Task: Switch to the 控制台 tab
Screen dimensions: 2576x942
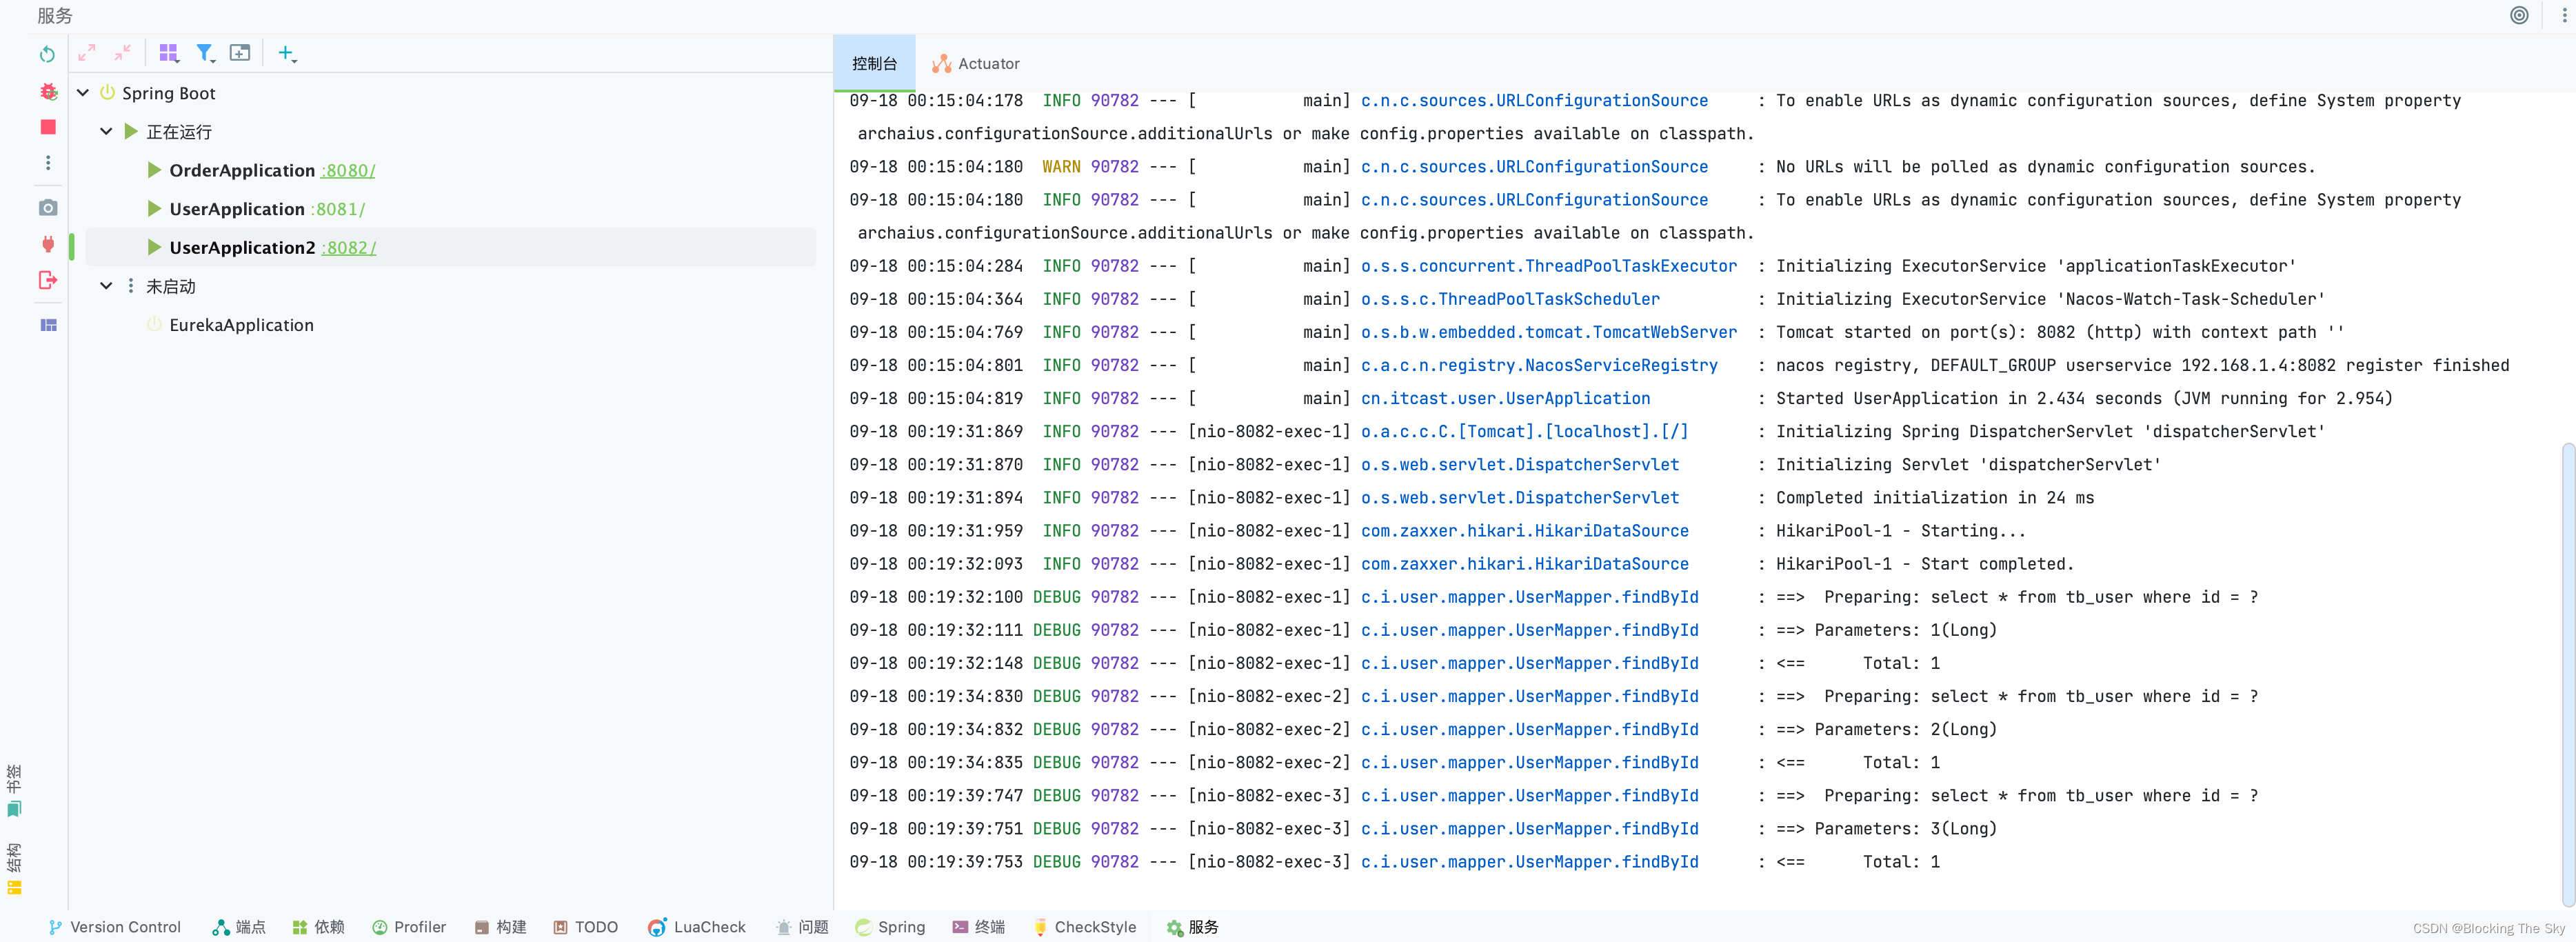Action: (874, 63)
